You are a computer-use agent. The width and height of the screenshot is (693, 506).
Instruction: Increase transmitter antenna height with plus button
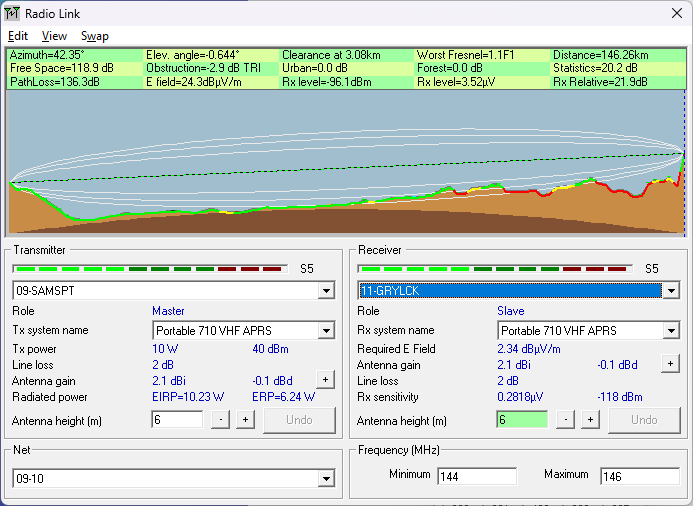245,419
